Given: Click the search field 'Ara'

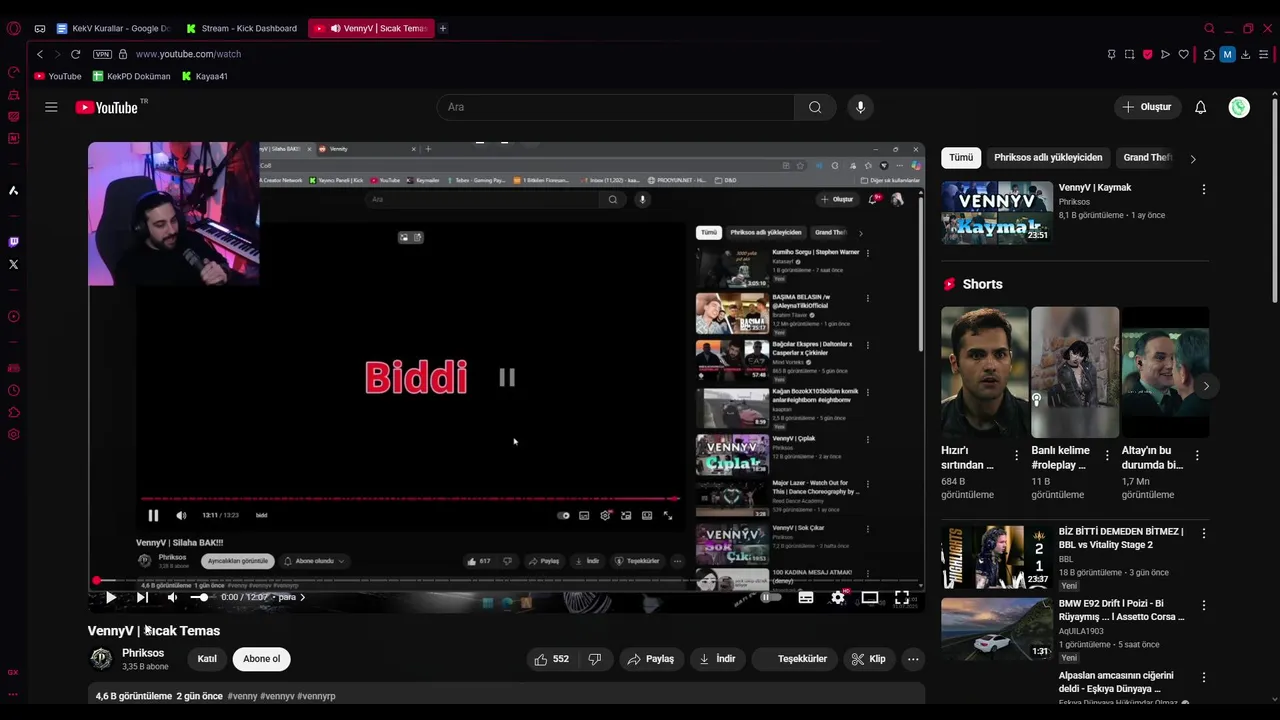Looking at the screenshot, I should pos(615,107).
